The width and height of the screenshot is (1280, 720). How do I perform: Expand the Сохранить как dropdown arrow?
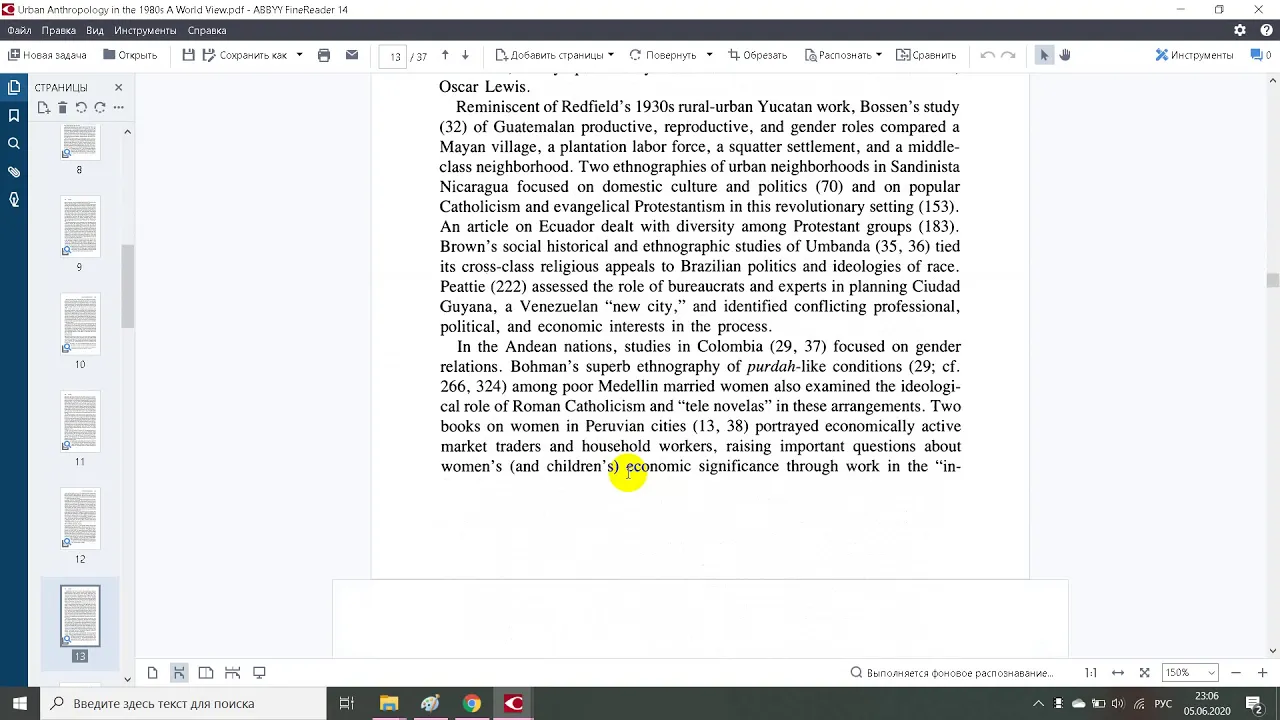[299, 55]
